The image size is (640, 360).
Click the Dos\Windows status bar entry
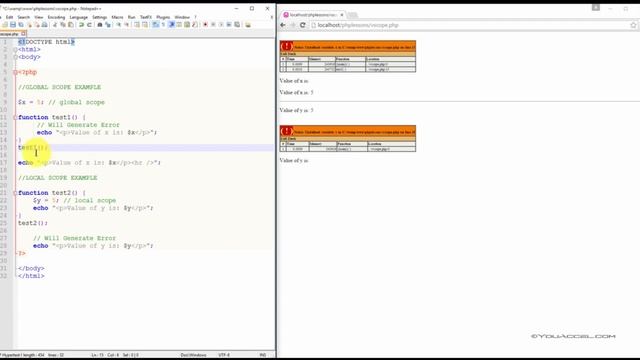(193, 355)
